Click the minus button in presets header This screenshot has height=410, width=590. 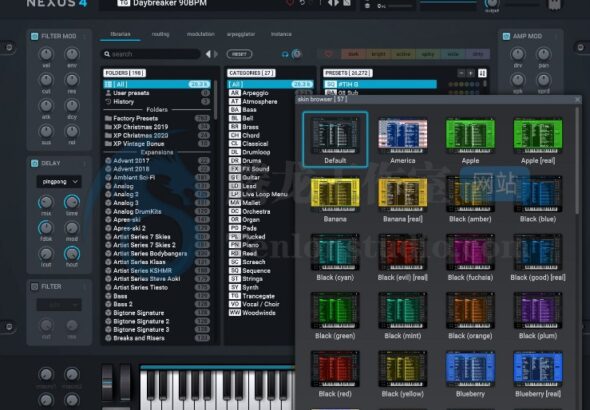[x=461, y=73]
